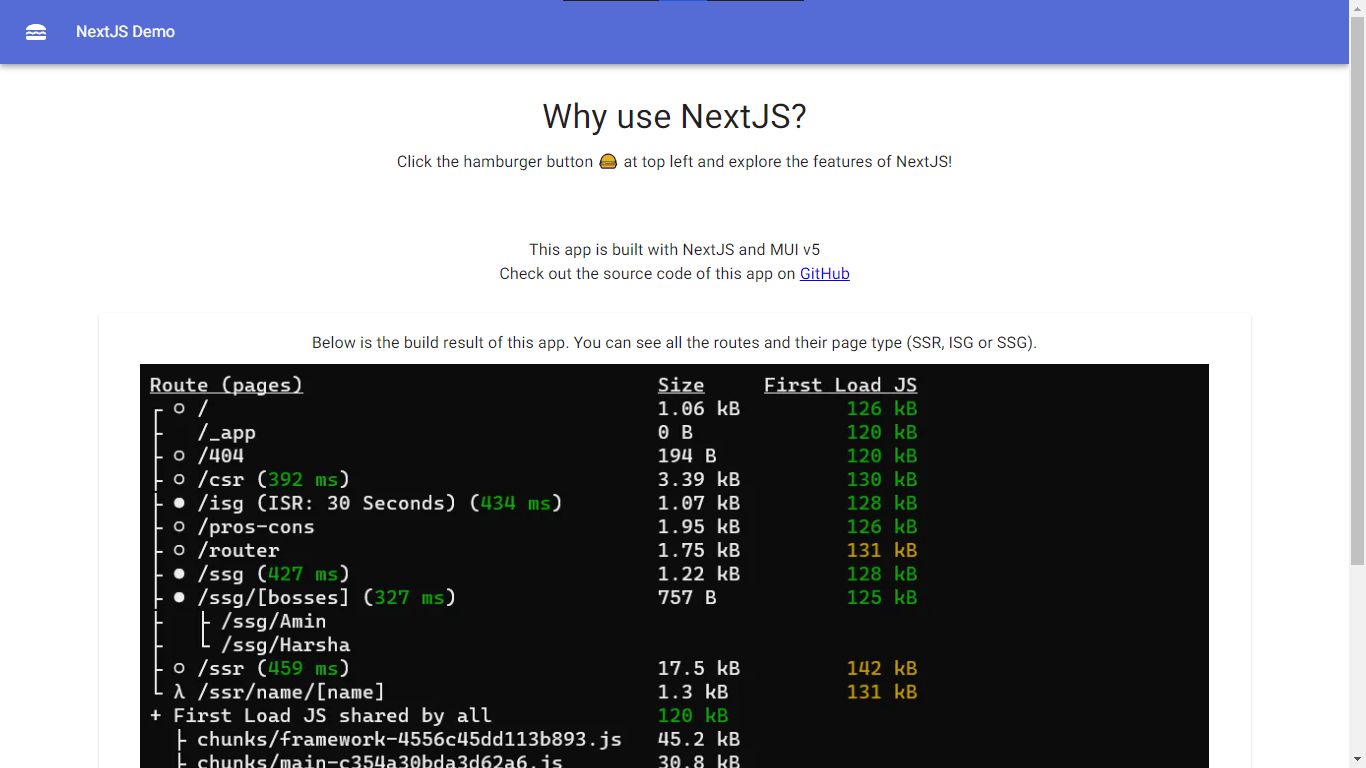Select the /ssg/Amin sub-route entry
Image resolution: width=1366 pixels, height=768 pixels.
[x=273, y=621]
